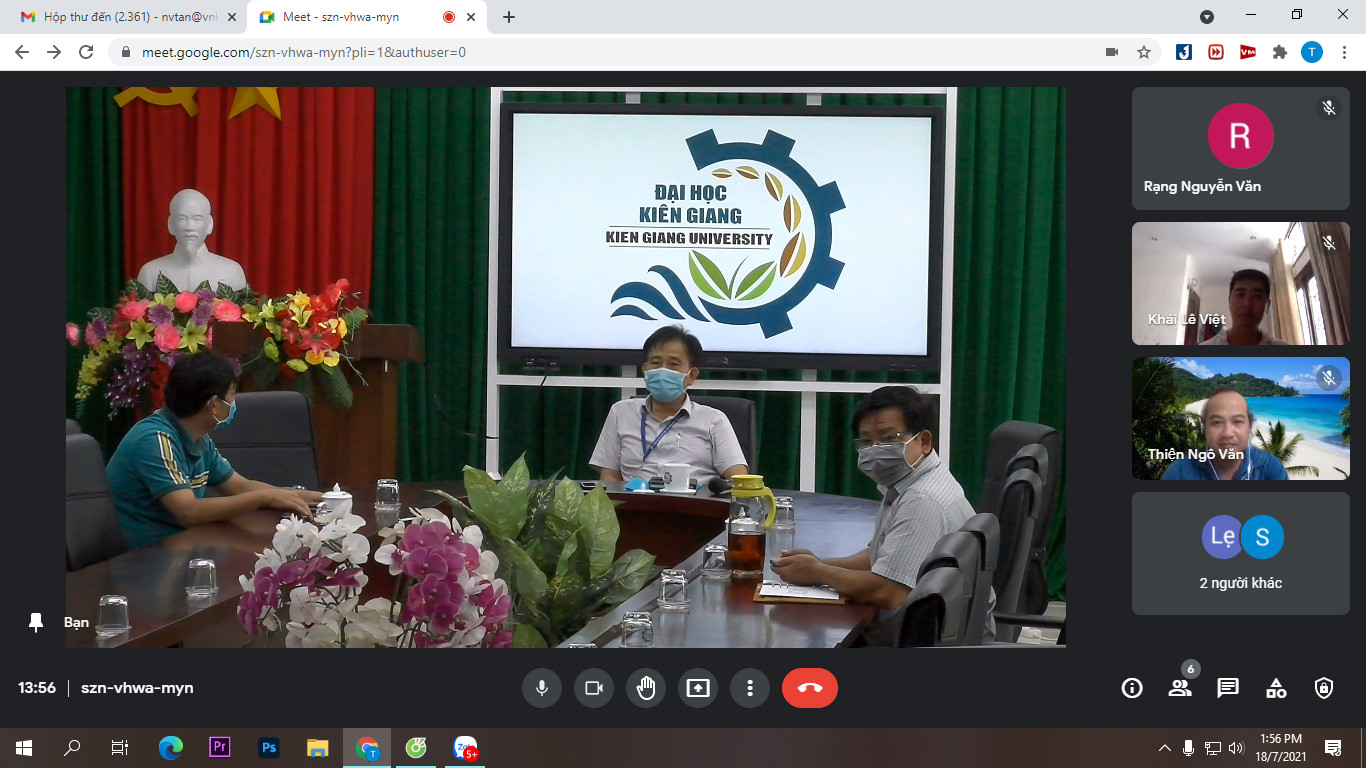Click camera permission icon in address bar

click(1112, 52)
